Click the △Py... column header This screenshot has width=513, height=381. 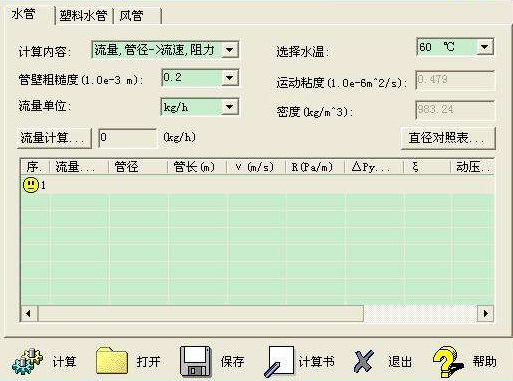tap(374, 166)
